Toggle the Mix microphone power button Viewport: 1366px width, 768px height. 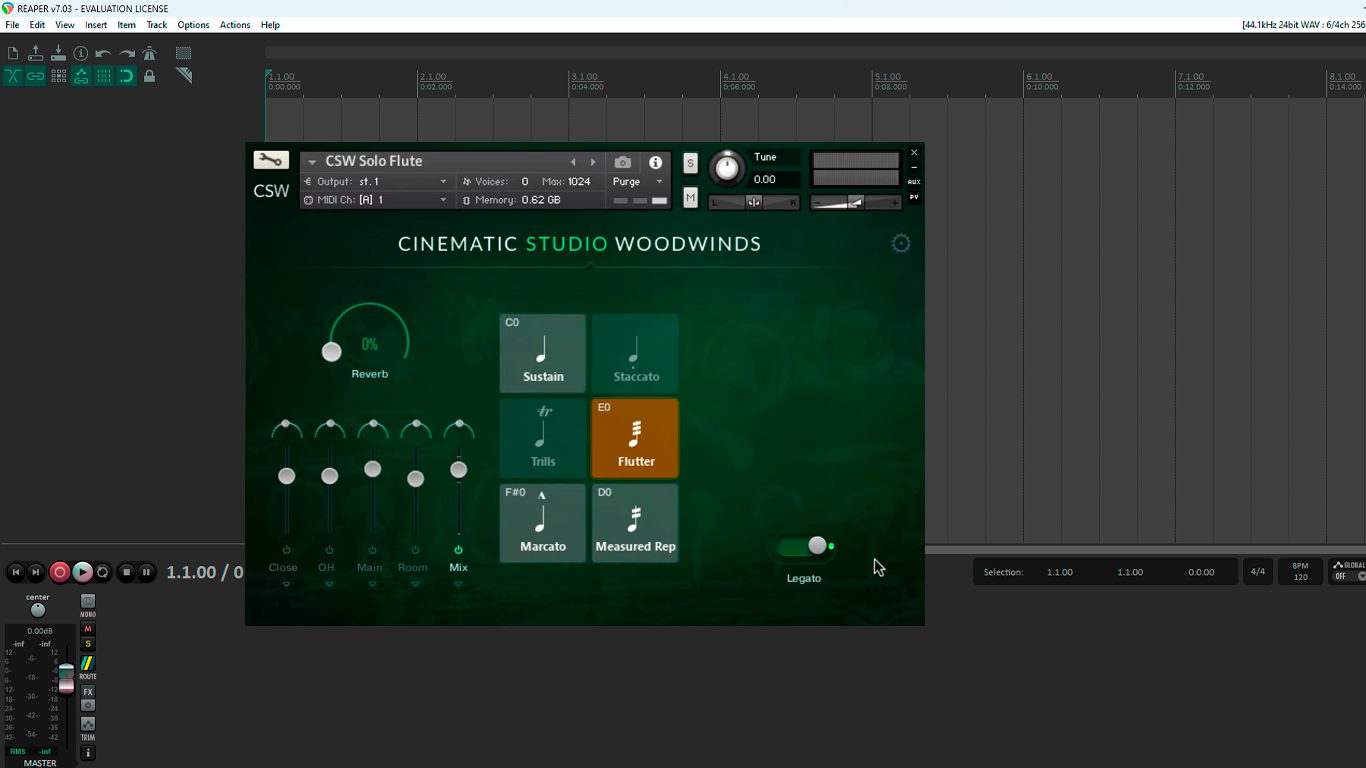coord(458,550)
